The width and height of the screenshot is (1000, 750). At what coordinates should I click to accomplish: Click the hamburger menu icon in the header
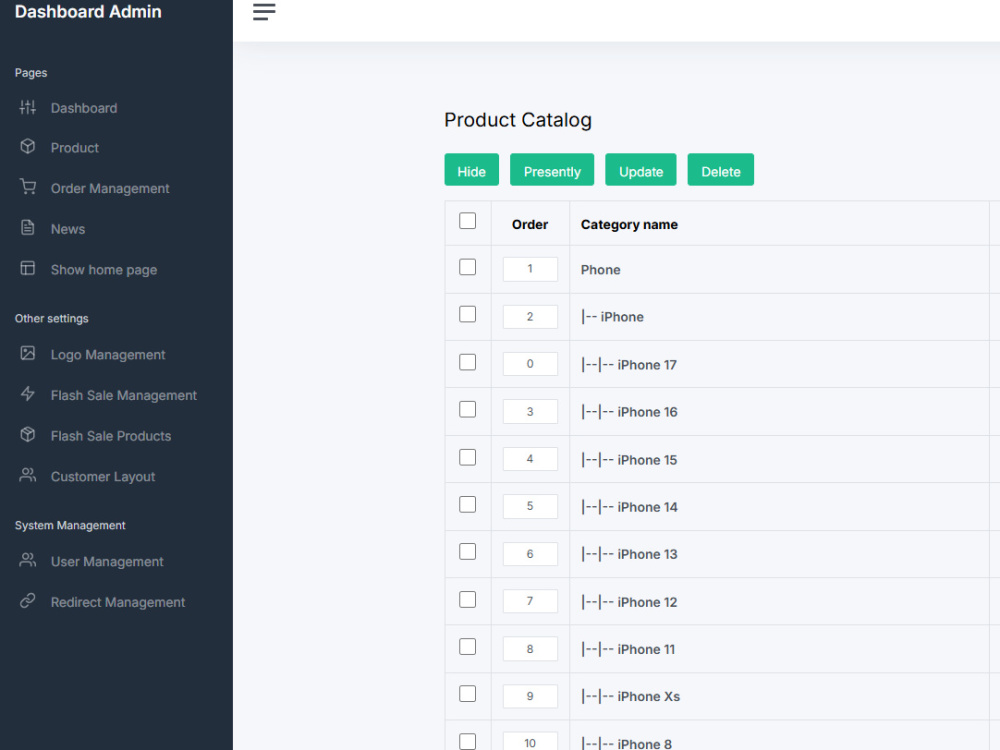pyautogui.click(x=264, y=12)
